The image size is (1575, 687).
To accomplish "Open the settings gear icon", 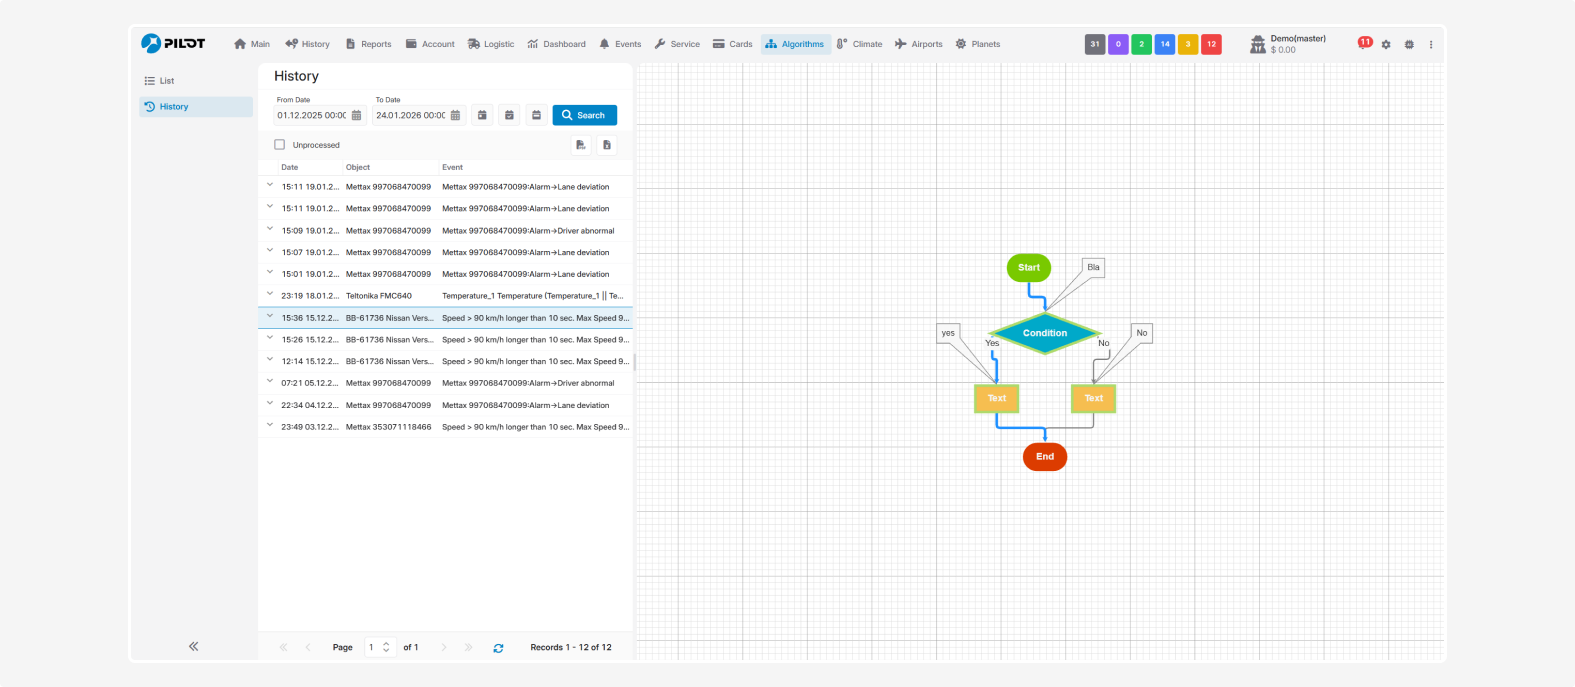I will [1386, 45].
